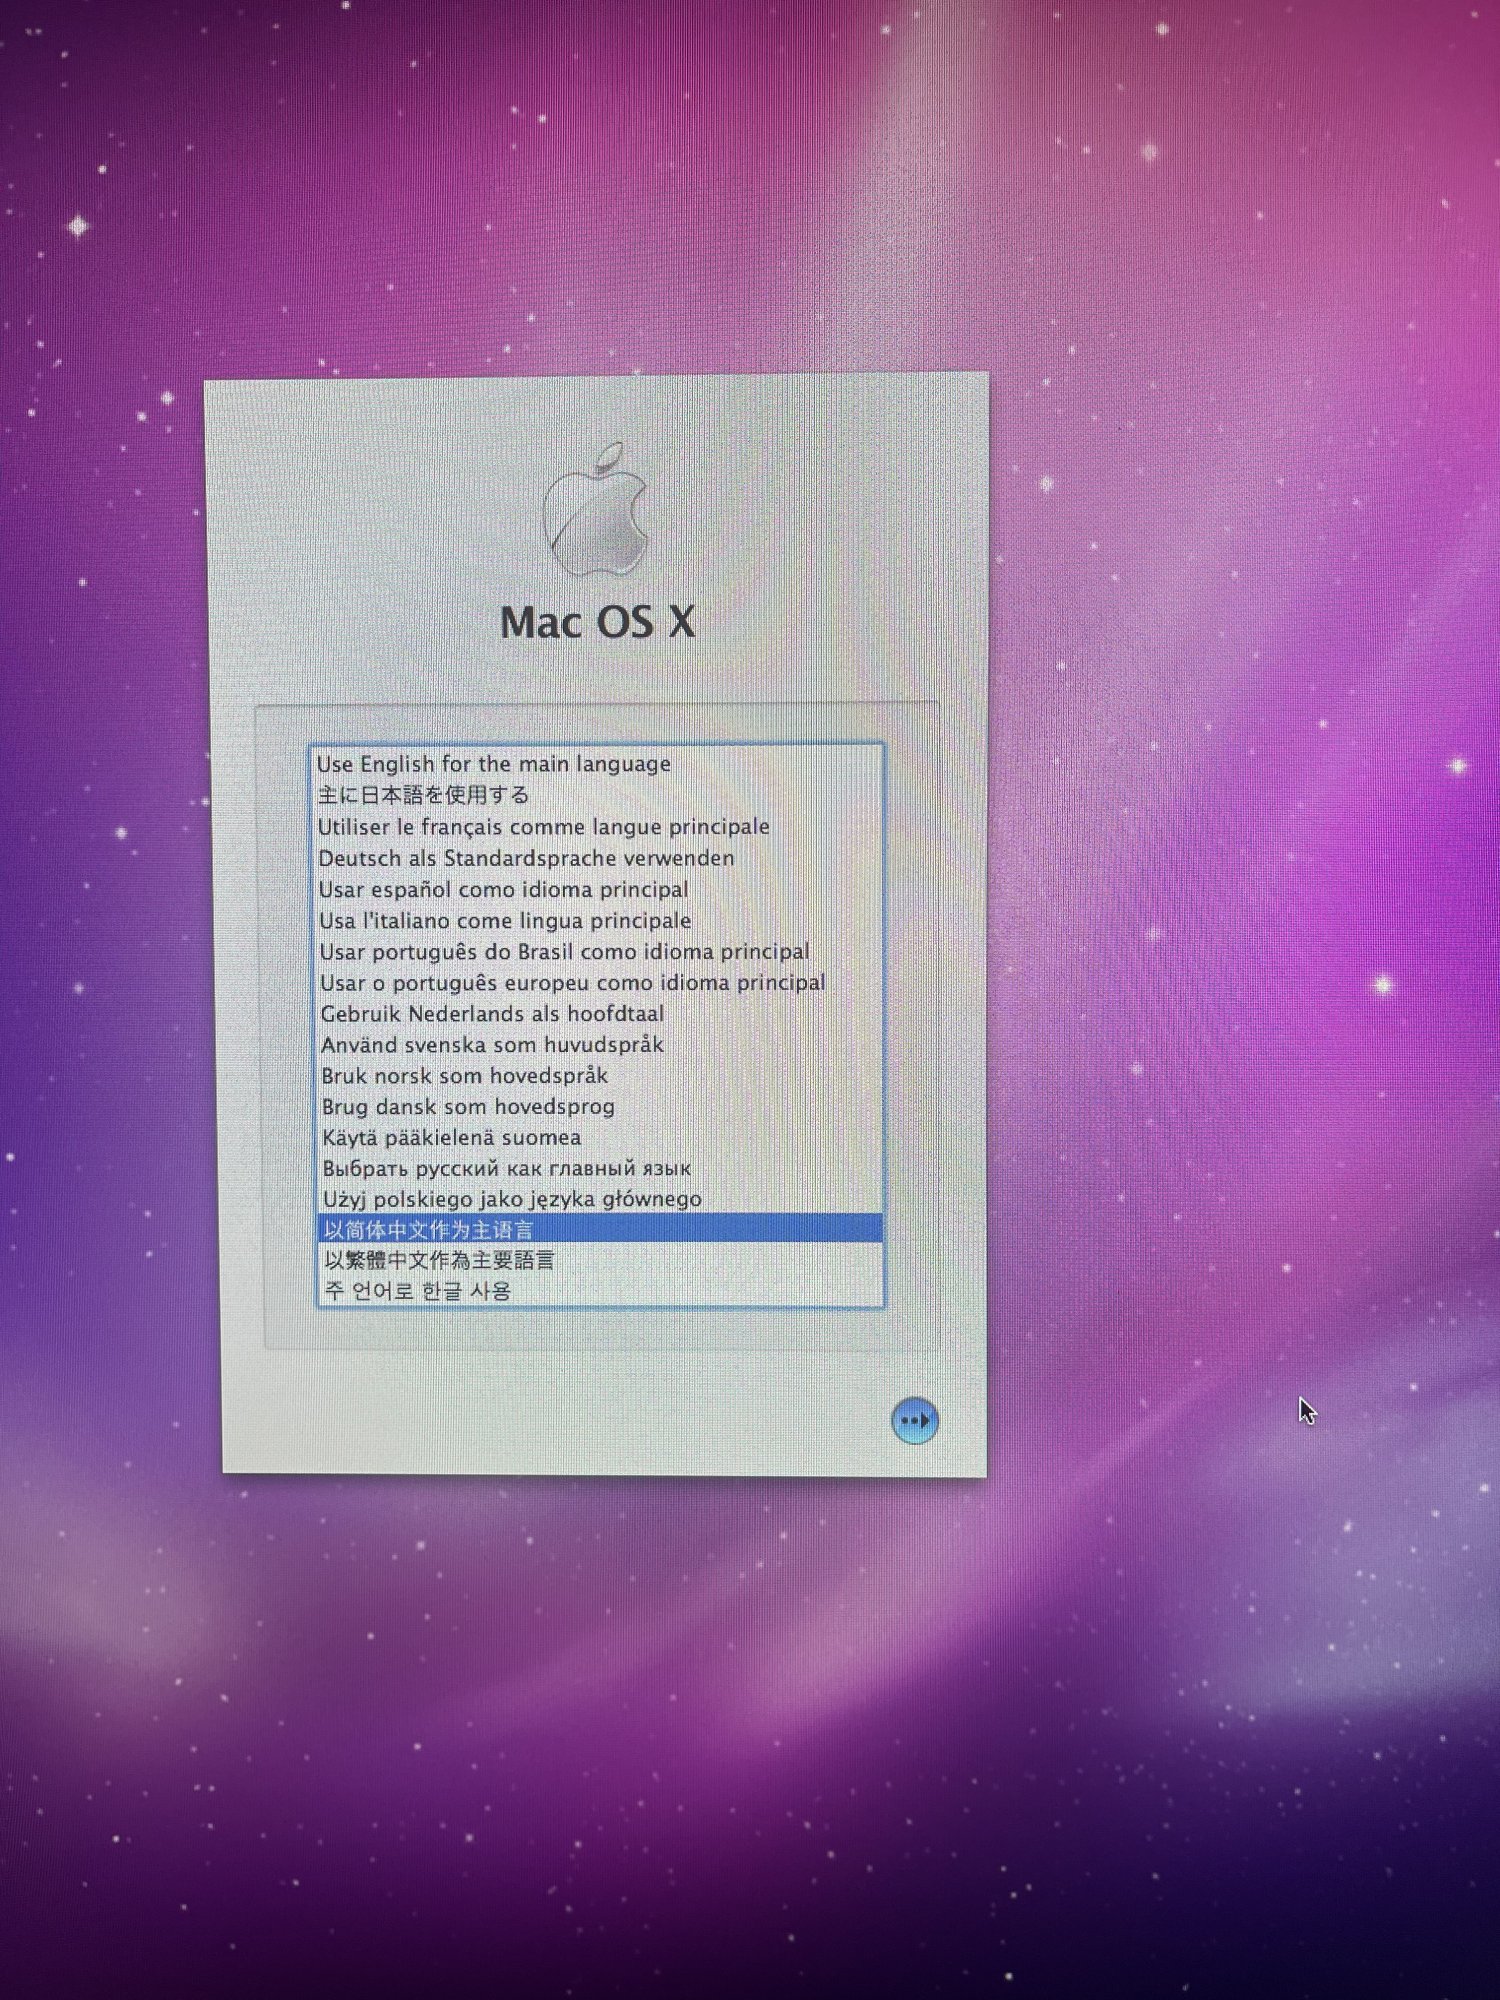
Task: Pick "Usar o português europeu como idioma principal"
Action: point(599,982)
